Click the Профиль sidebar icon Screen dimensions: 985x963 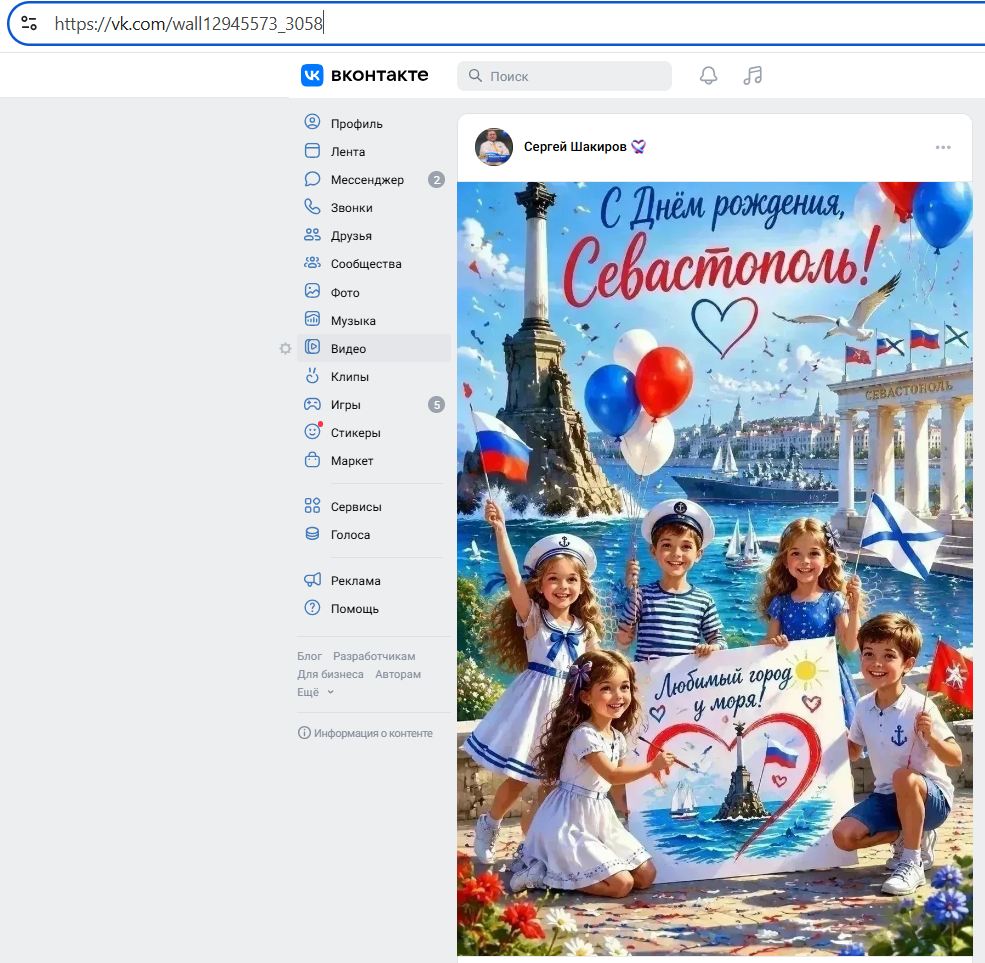click(x=312, y=122)
